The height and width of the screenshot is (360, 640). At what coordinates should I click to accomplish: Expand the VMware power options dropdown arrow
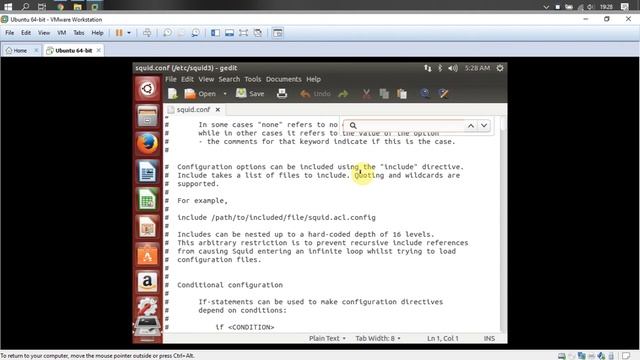[129, 33]
